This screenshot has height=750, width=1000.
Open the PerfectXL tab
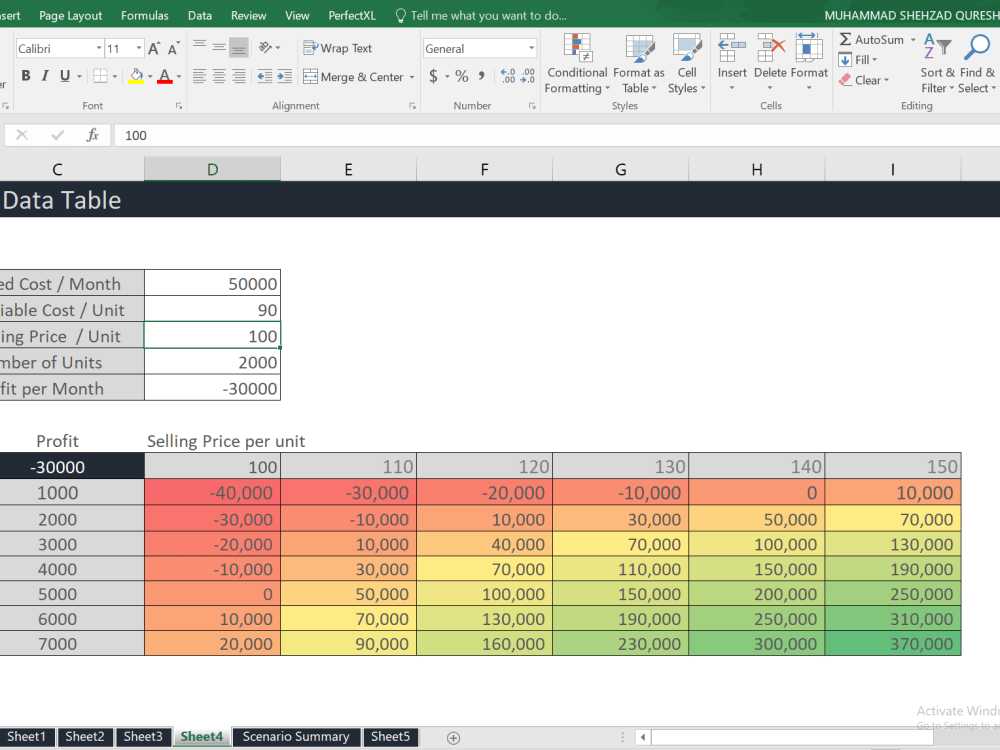(x=352, y=15)
